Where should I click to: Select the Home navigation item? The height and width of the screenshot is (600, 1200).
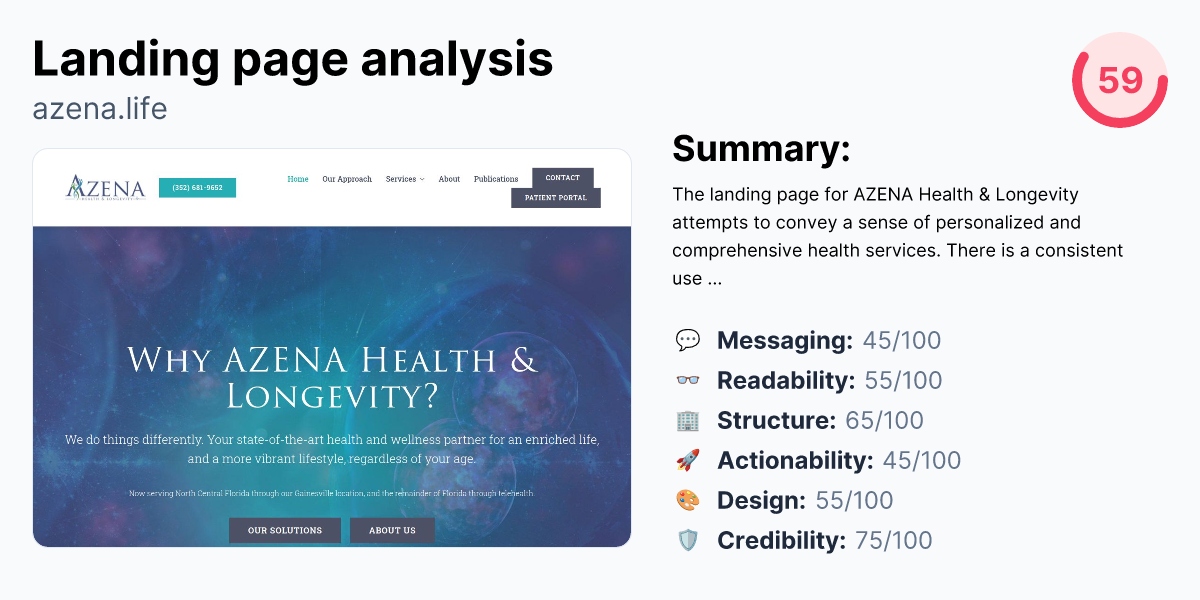pyautogui.click(x=297, y=179)
